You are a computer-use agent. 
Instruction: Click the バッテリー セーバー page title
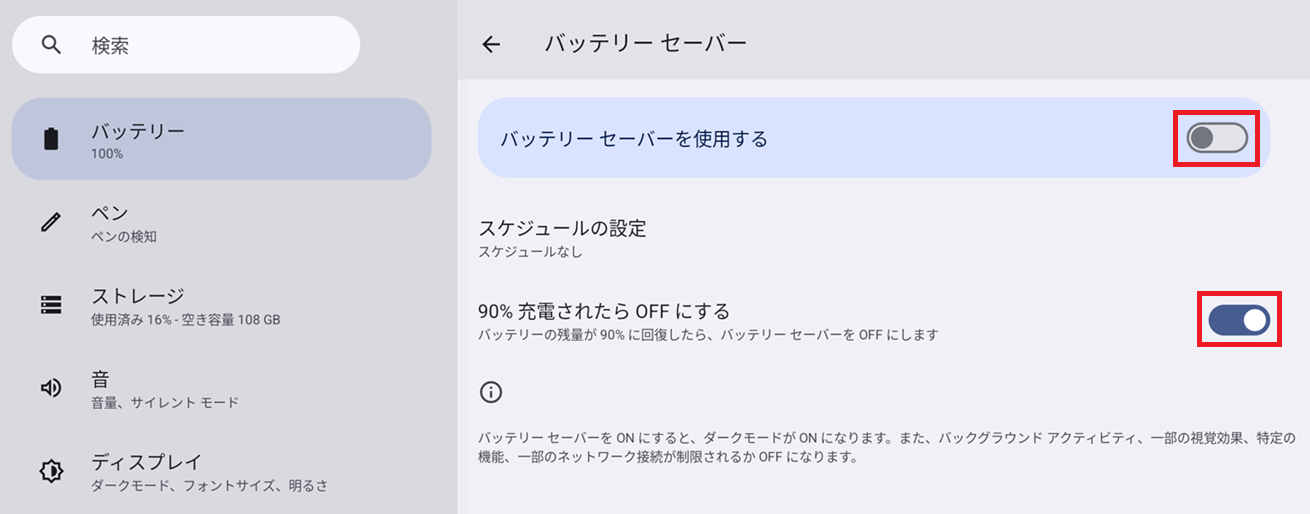point(645,43)
